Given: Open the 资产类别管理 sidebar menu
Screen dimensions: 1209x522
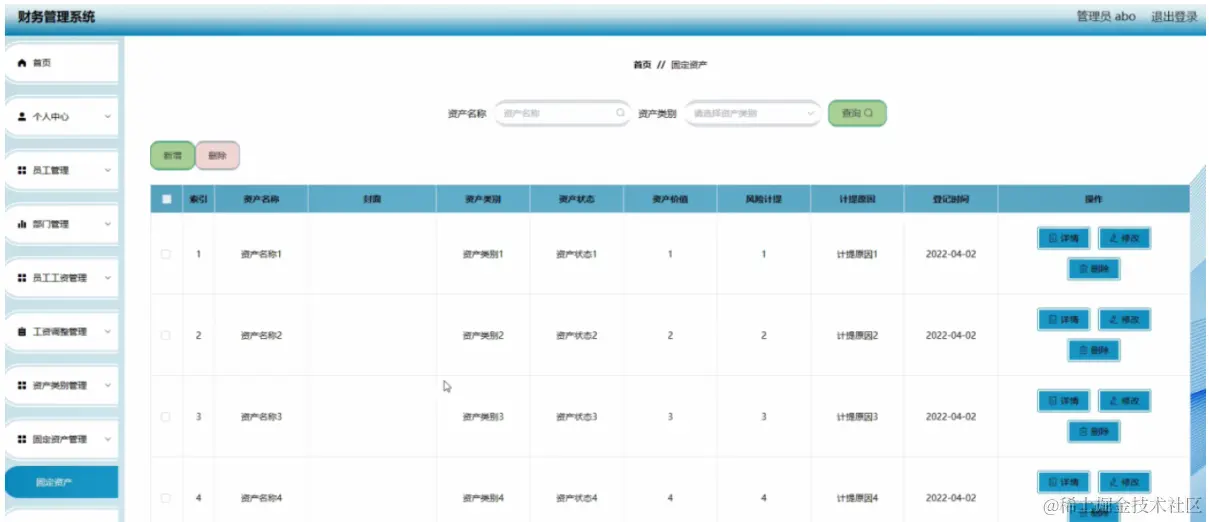Looking at the screenshot, I should click(62, 386).
